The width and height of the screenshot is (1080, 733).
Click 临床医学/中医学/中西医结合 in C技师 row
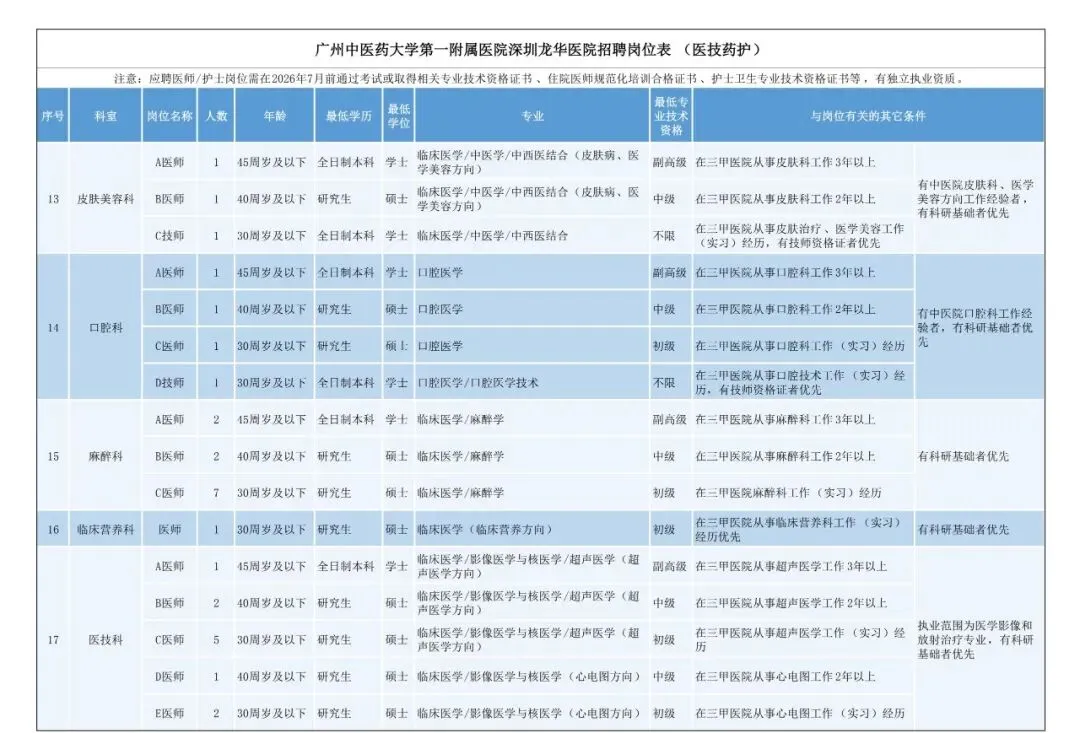pyautogui.click(x=492, y=236)
